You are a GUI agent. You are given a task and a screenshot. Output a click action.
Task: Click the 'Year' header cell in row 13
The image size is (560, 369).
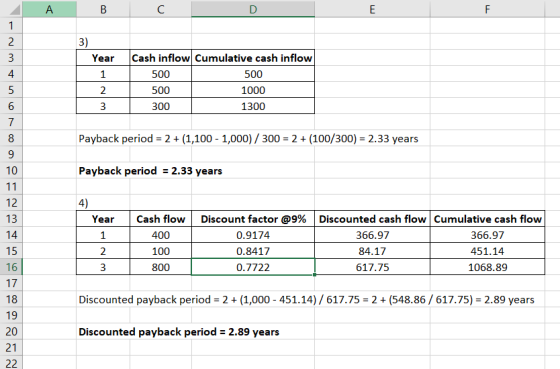[103, 219]
